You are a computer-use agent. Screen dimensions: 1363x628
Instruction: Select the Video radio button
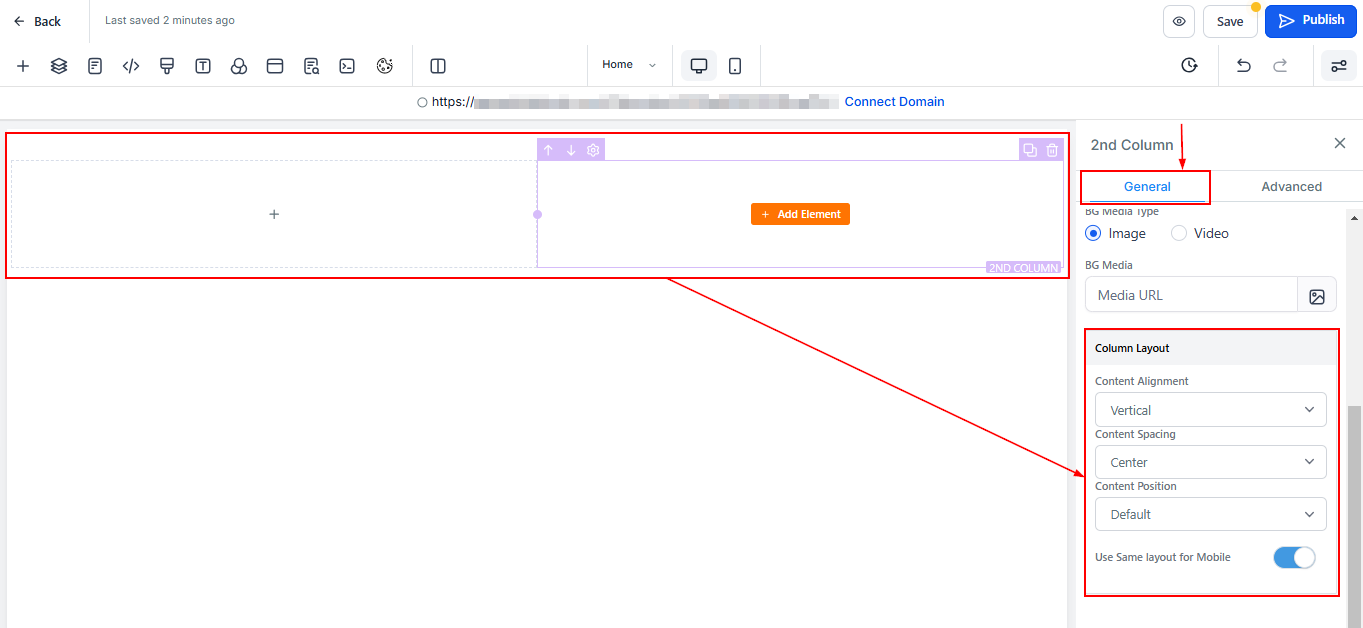pyautogui.click(x=1179, y=233)
